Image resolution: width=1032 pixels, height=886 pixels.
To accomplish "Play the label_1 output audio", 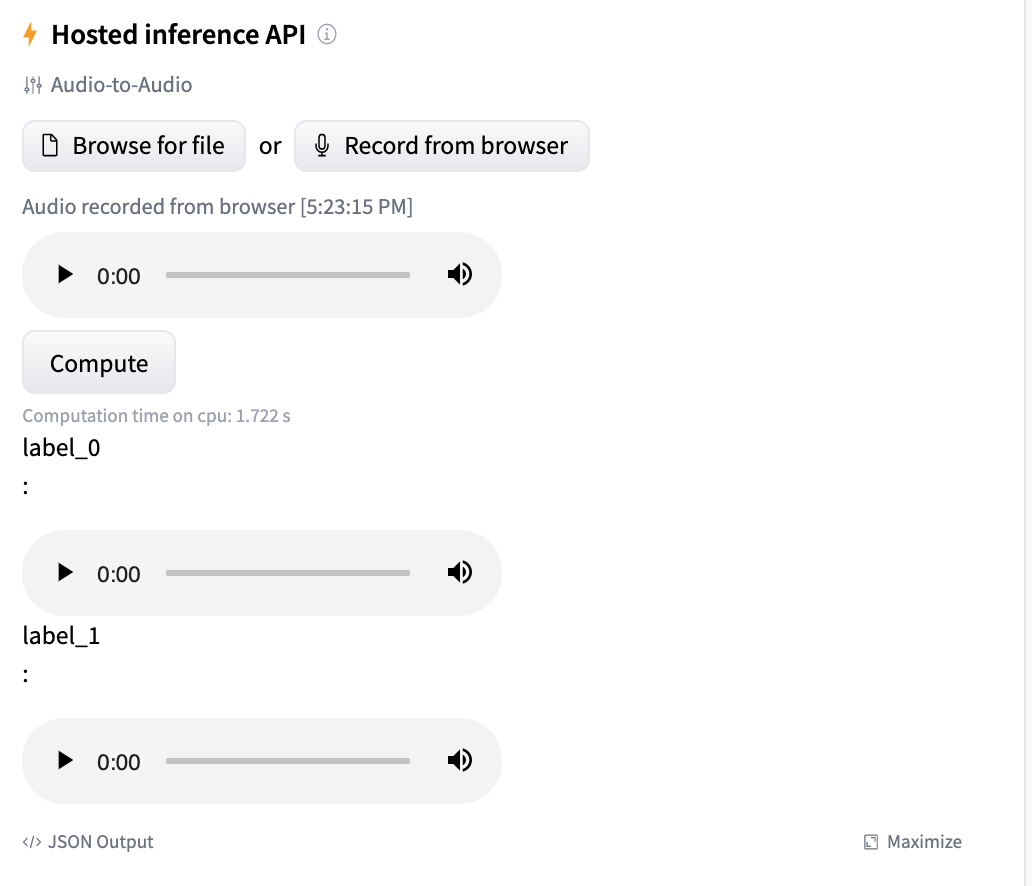I will pyautogui.click(x=65, y=760).
